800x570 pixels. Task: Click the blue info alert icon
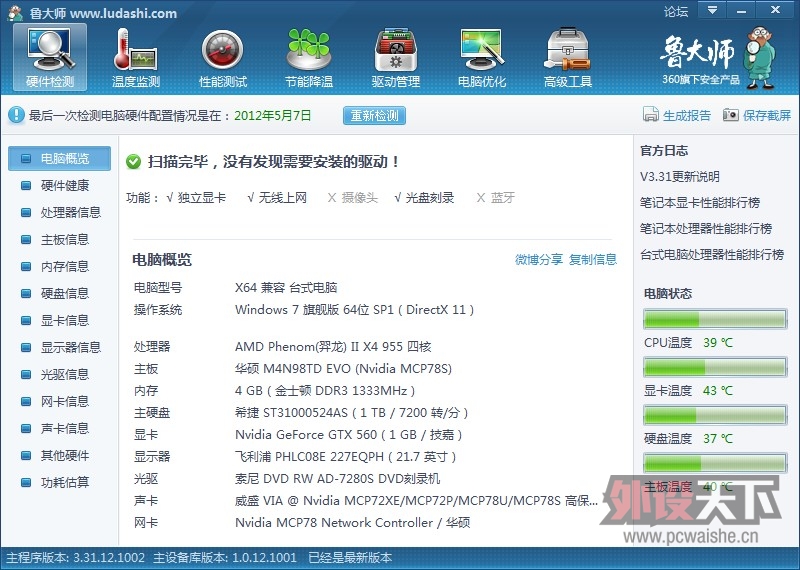16,115
